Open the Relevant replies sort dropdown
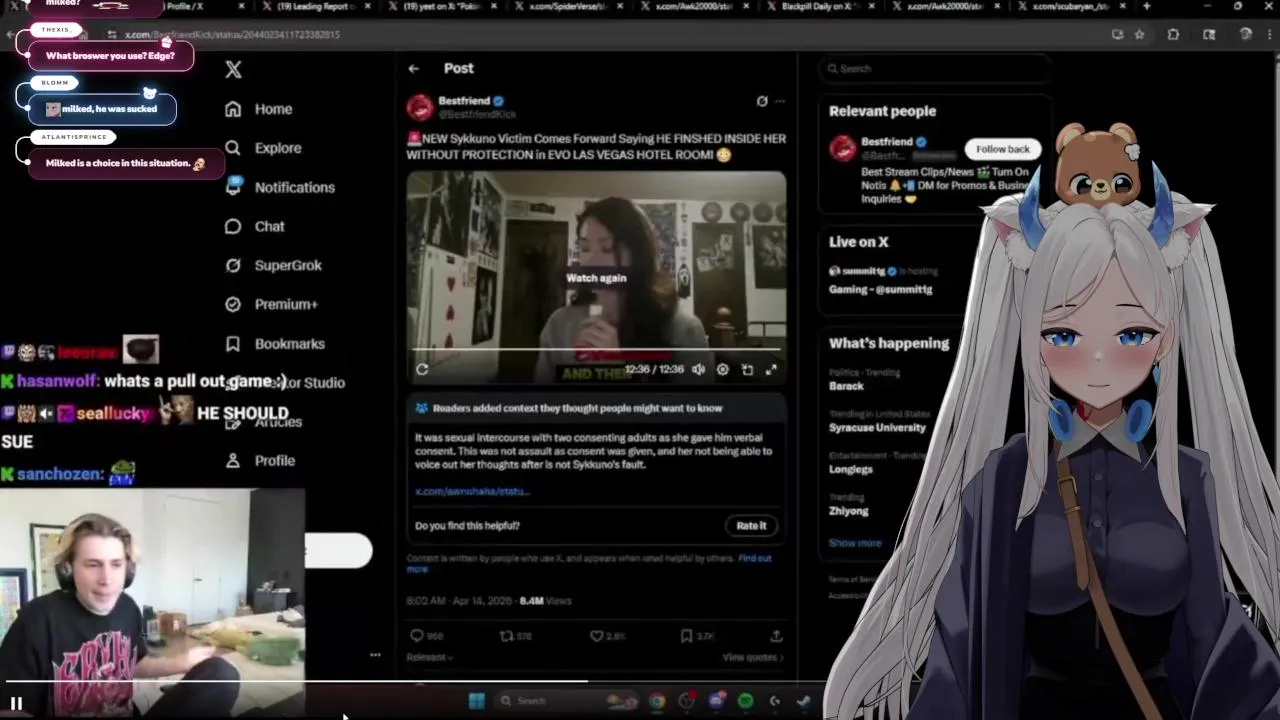Screen dimensions: 1280x720 [x=430, y=657]
